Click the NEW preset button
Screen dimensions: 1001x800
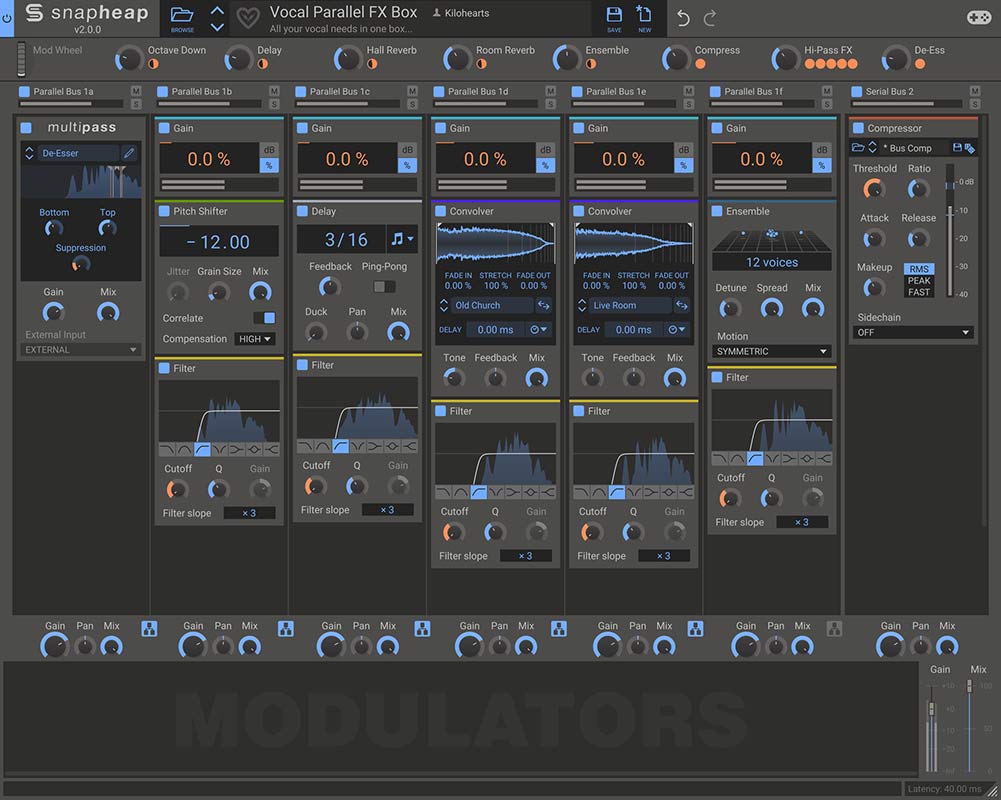643,17
